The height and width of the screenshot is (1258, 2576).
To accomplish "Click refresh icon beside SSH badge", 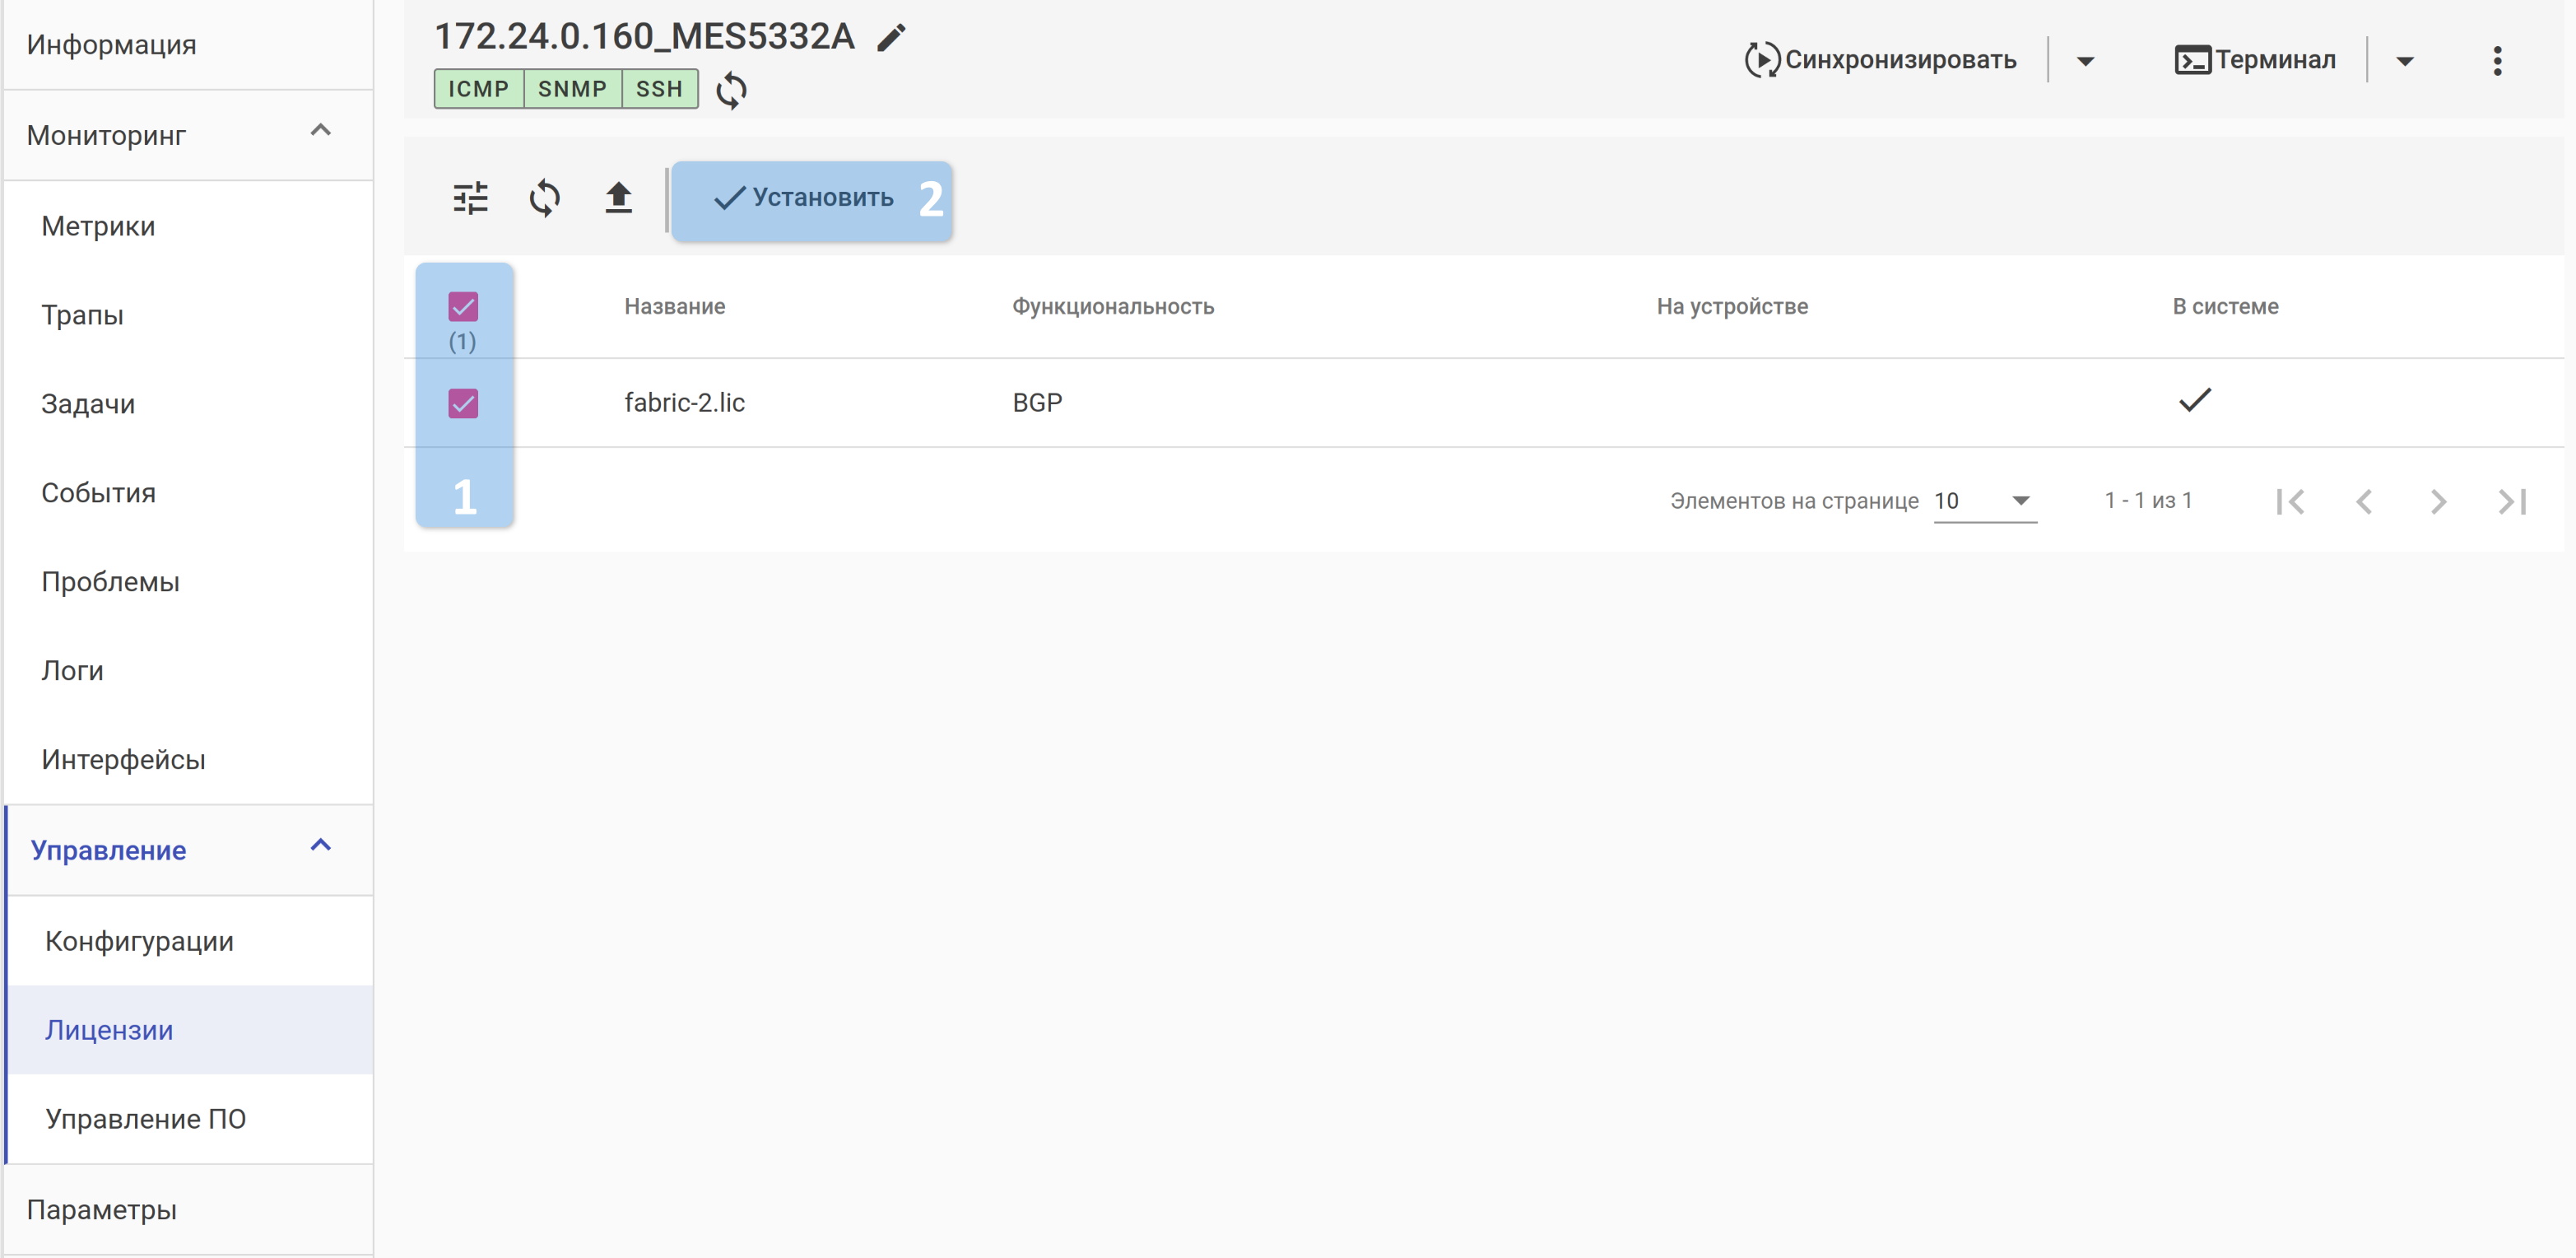I will pyautogui.click(x=731, y=90).
